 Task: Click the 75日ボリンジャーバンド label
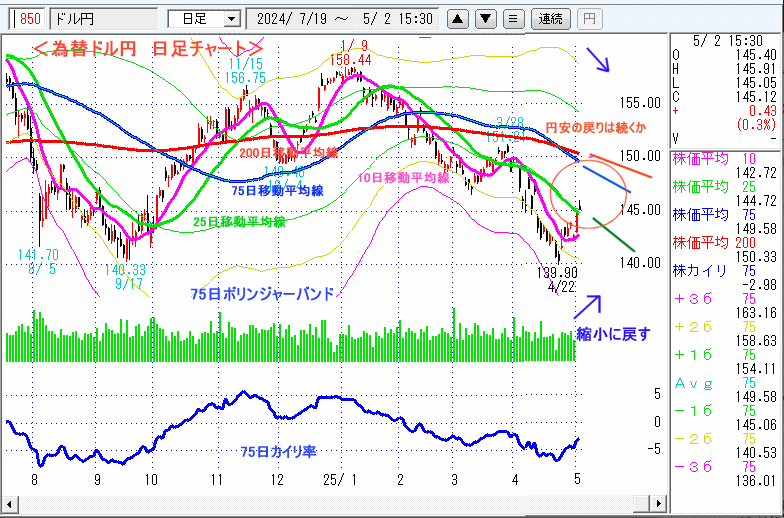[262, 294]
